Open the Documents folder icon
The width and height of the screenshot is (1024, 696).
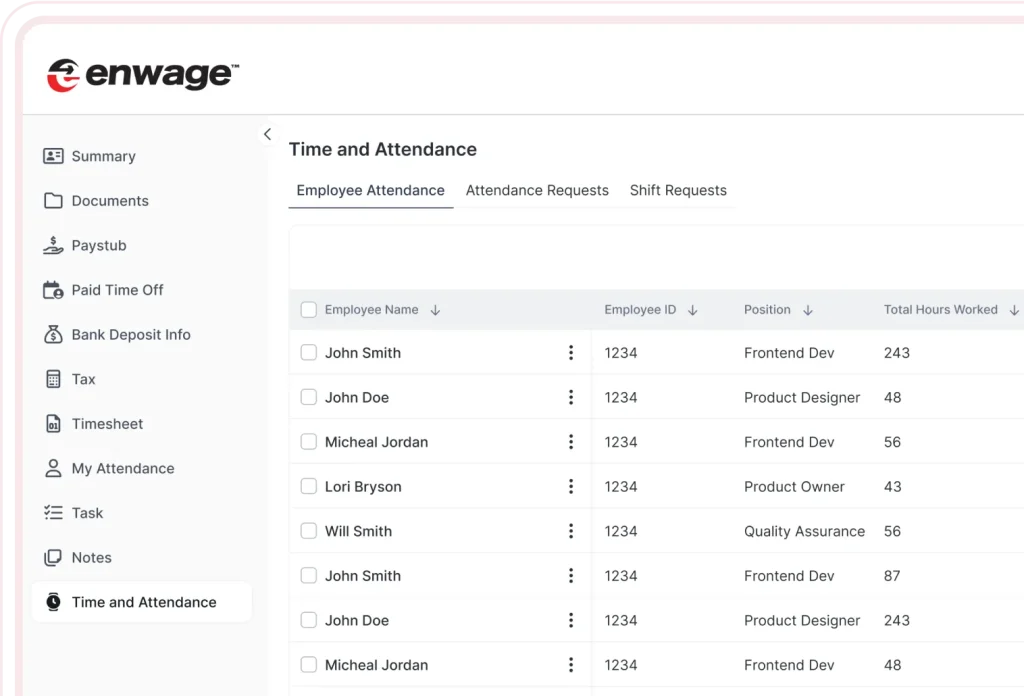click(53, 201)
